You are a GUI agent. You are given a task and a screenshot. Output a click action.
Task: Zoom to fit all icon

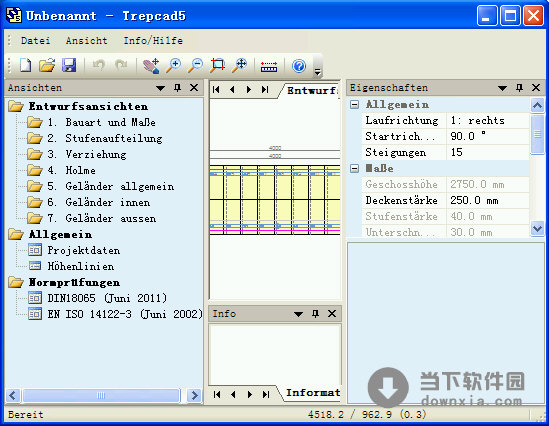(x=239, y=65)
